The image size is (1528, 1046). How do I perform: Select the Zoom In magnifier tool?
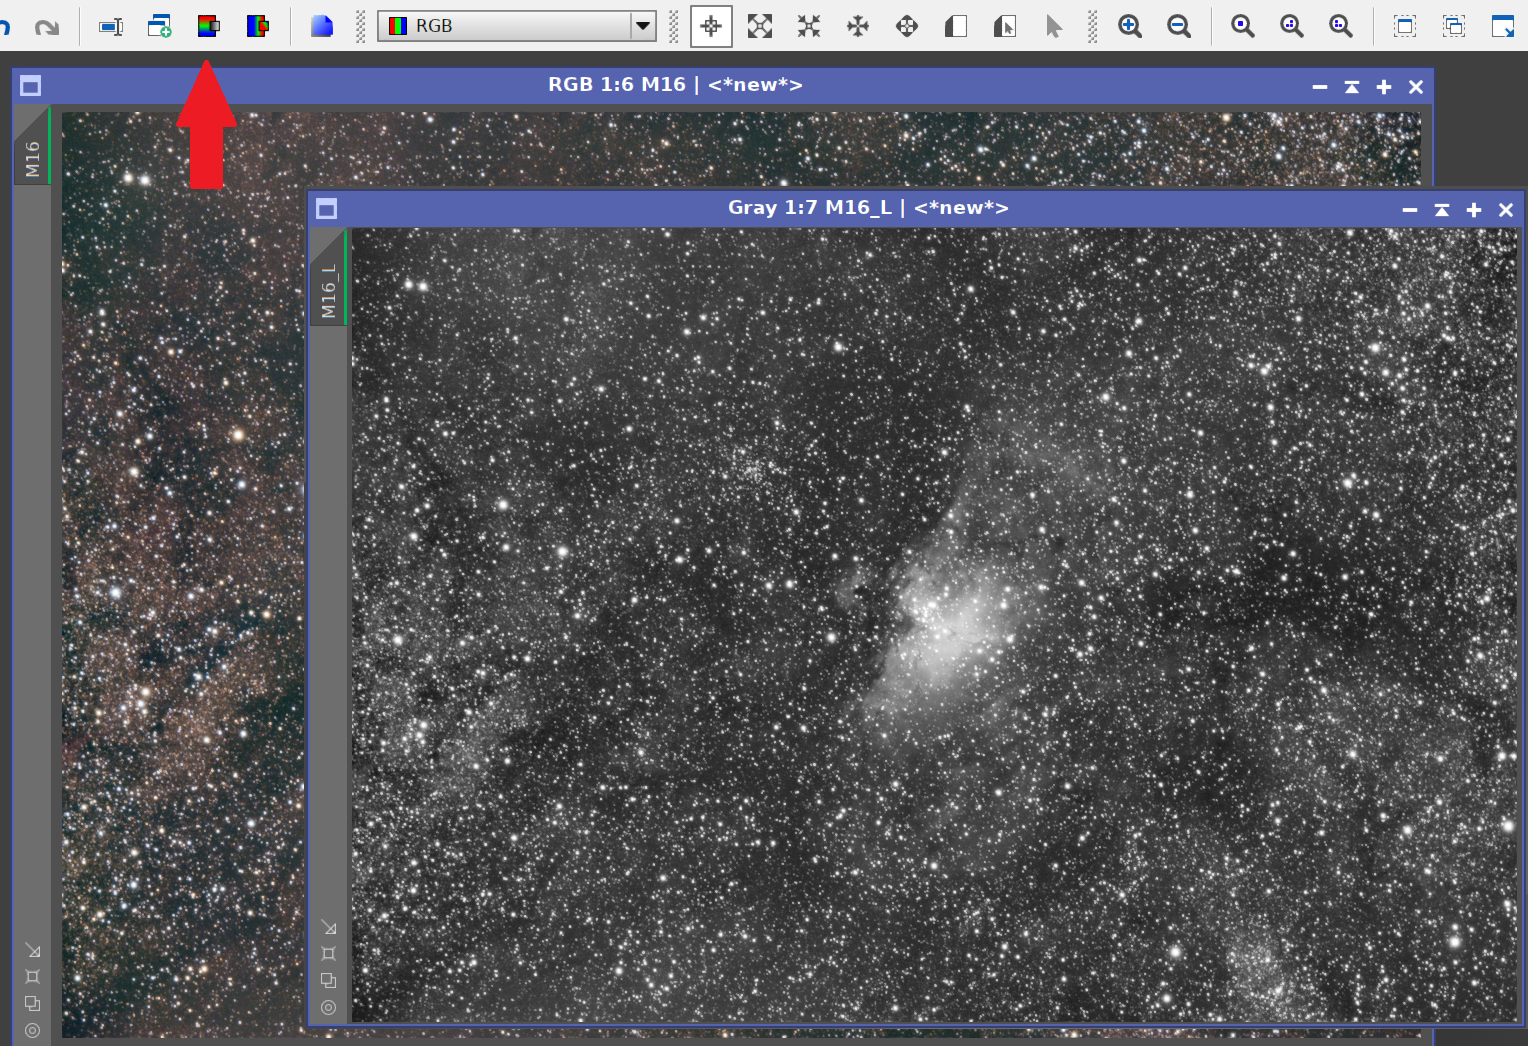point(1130,26)
